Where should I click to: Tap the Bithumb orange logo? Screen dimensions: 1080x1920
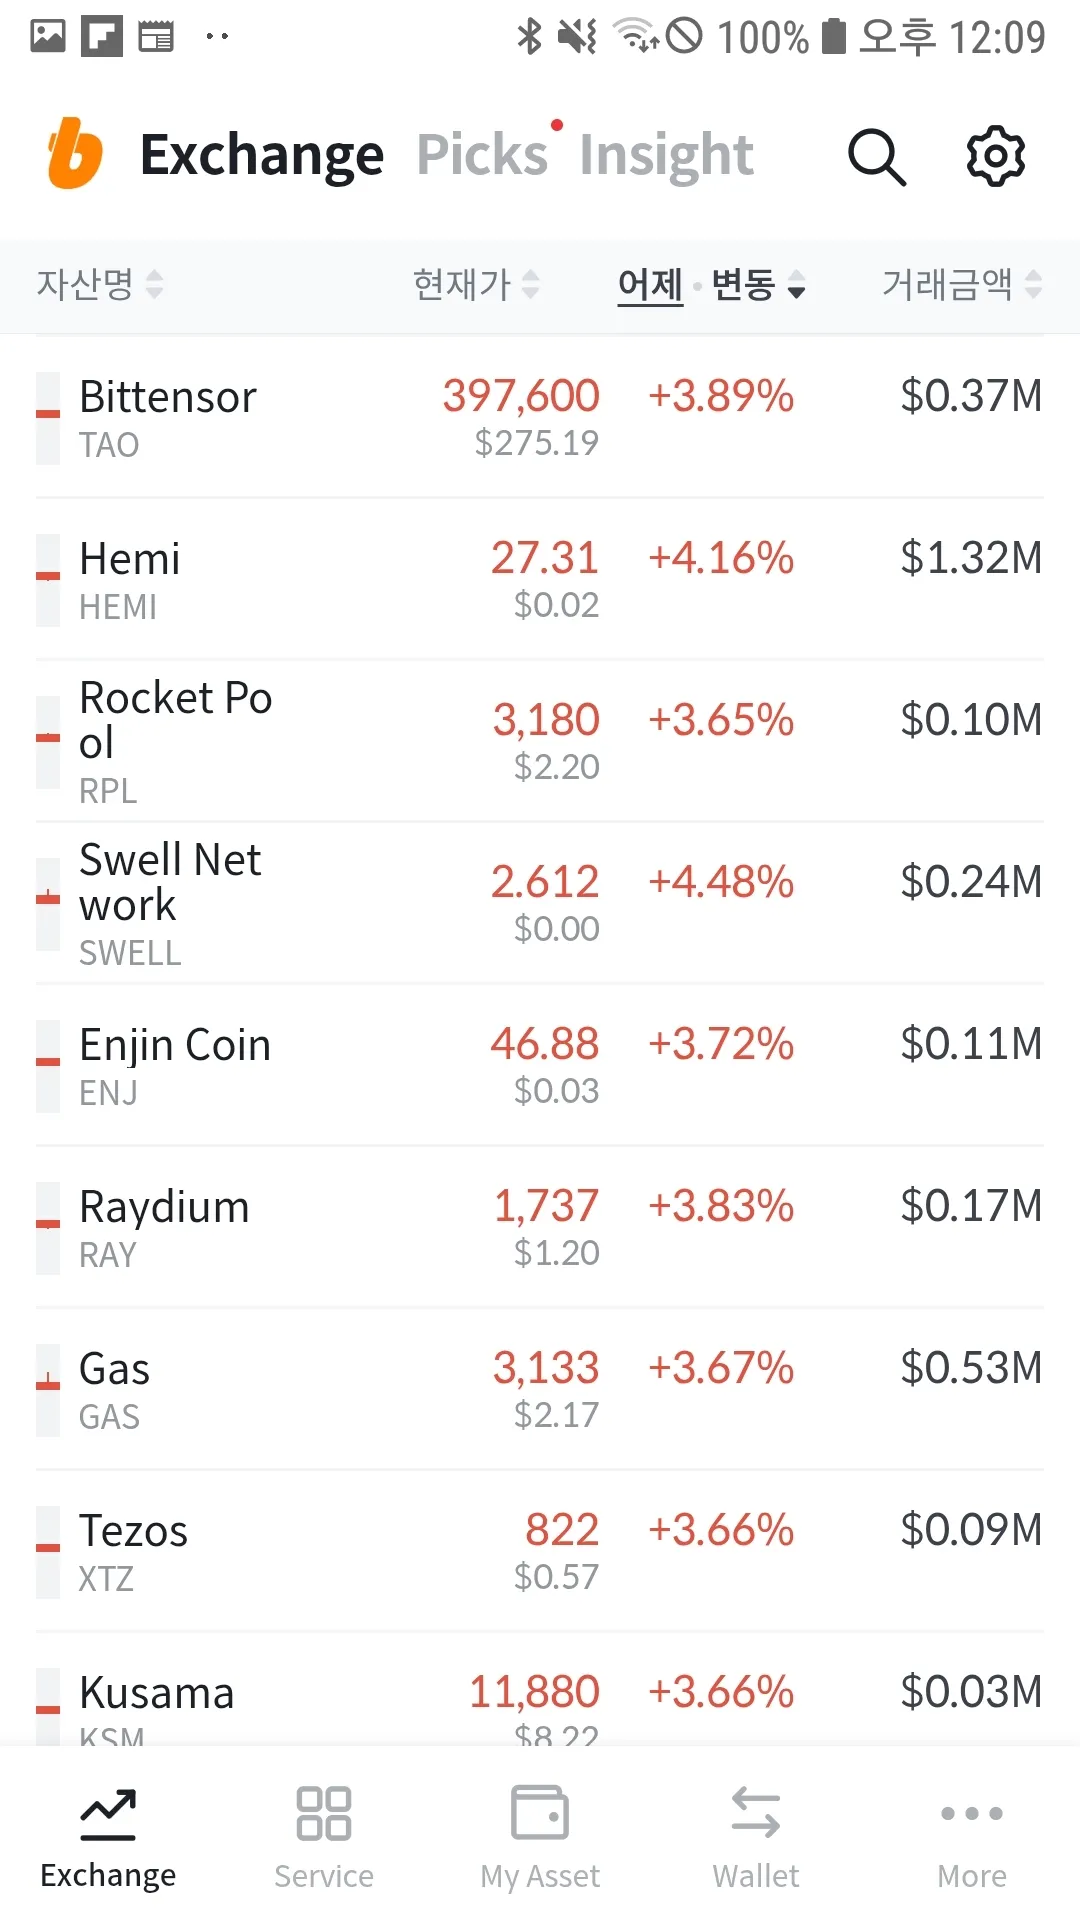[75, 154]
